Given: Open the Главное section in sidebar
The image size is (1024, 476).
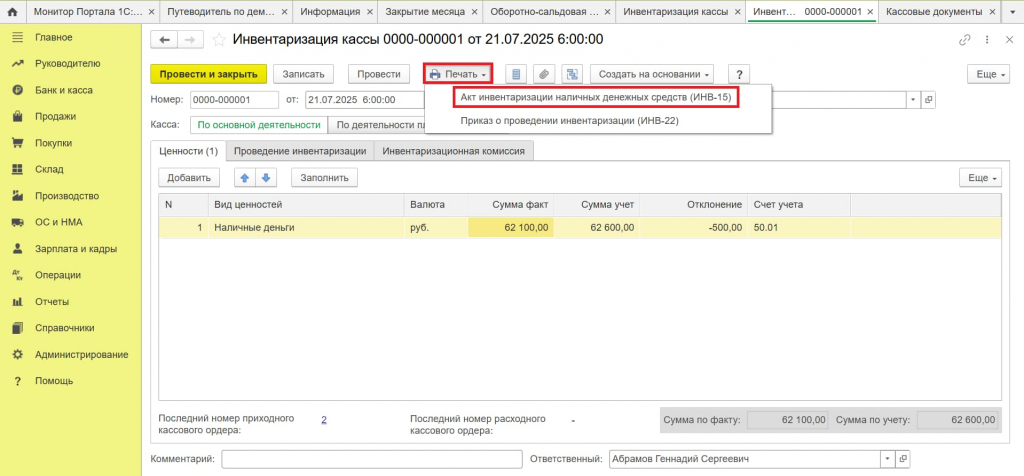Looking at the screenshot, I should coord(54,37).
